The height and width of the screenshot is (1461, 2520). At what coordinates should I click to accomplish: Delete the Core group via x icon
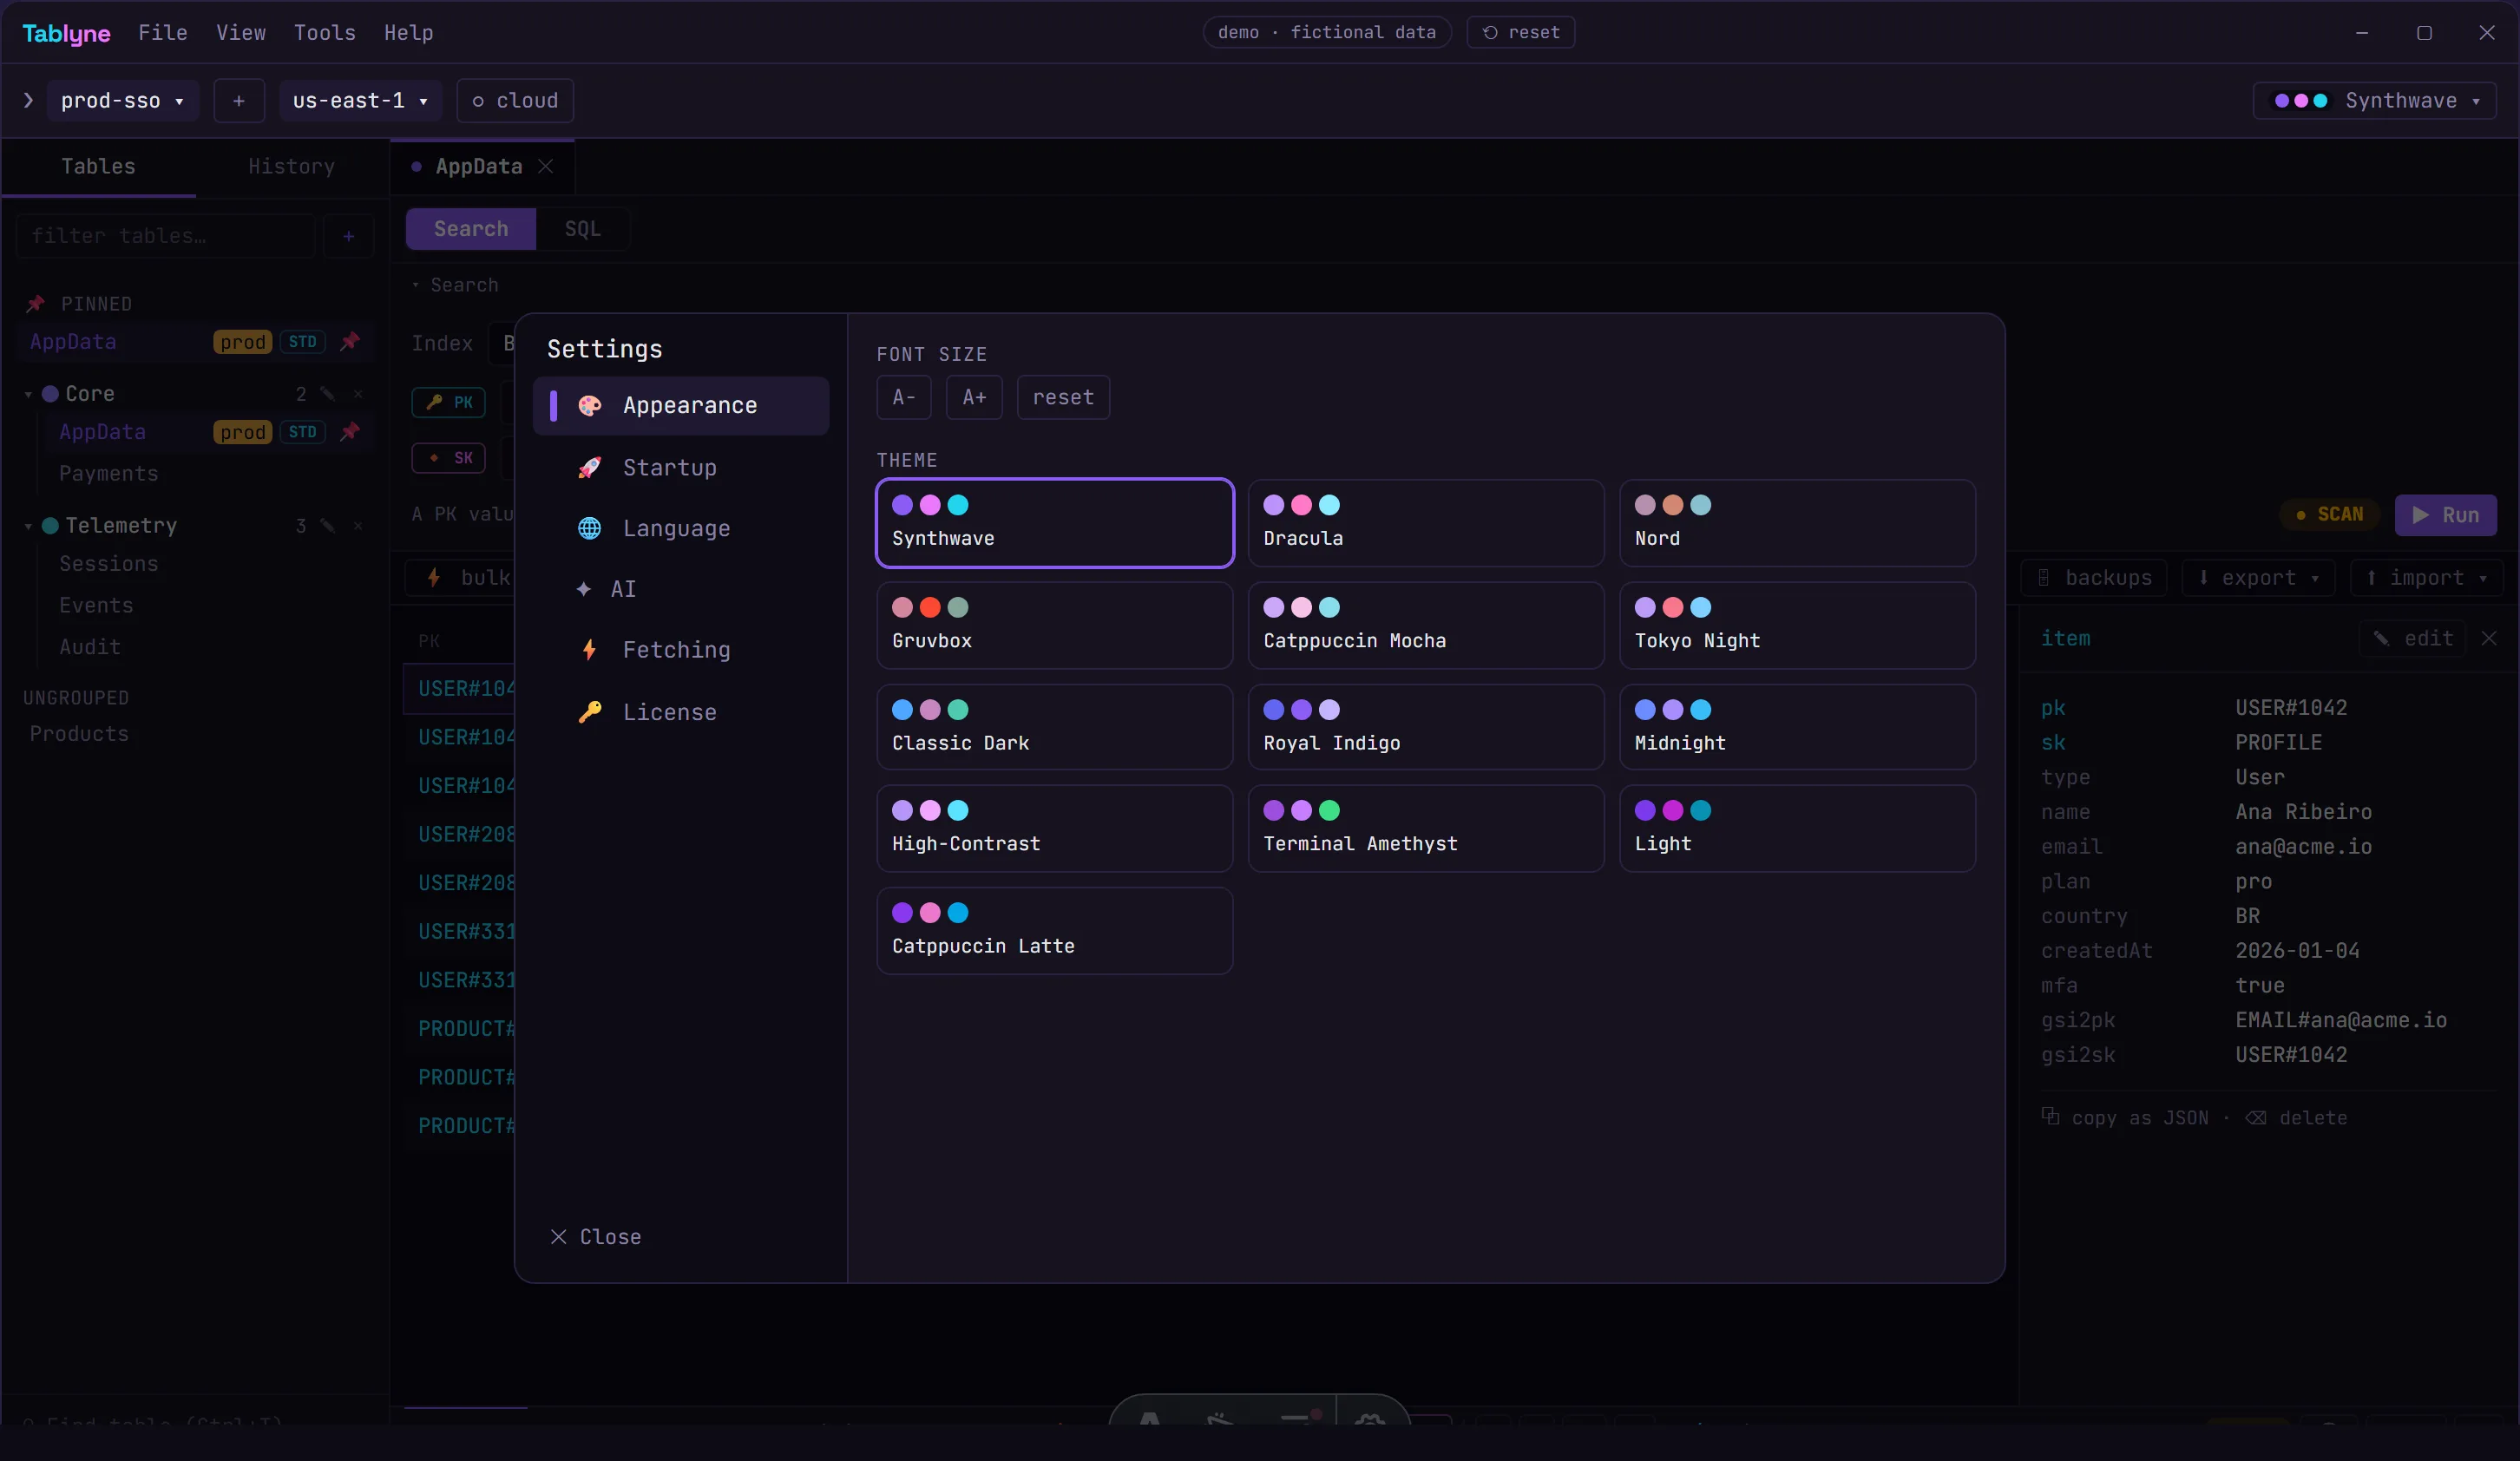[358, 394]
